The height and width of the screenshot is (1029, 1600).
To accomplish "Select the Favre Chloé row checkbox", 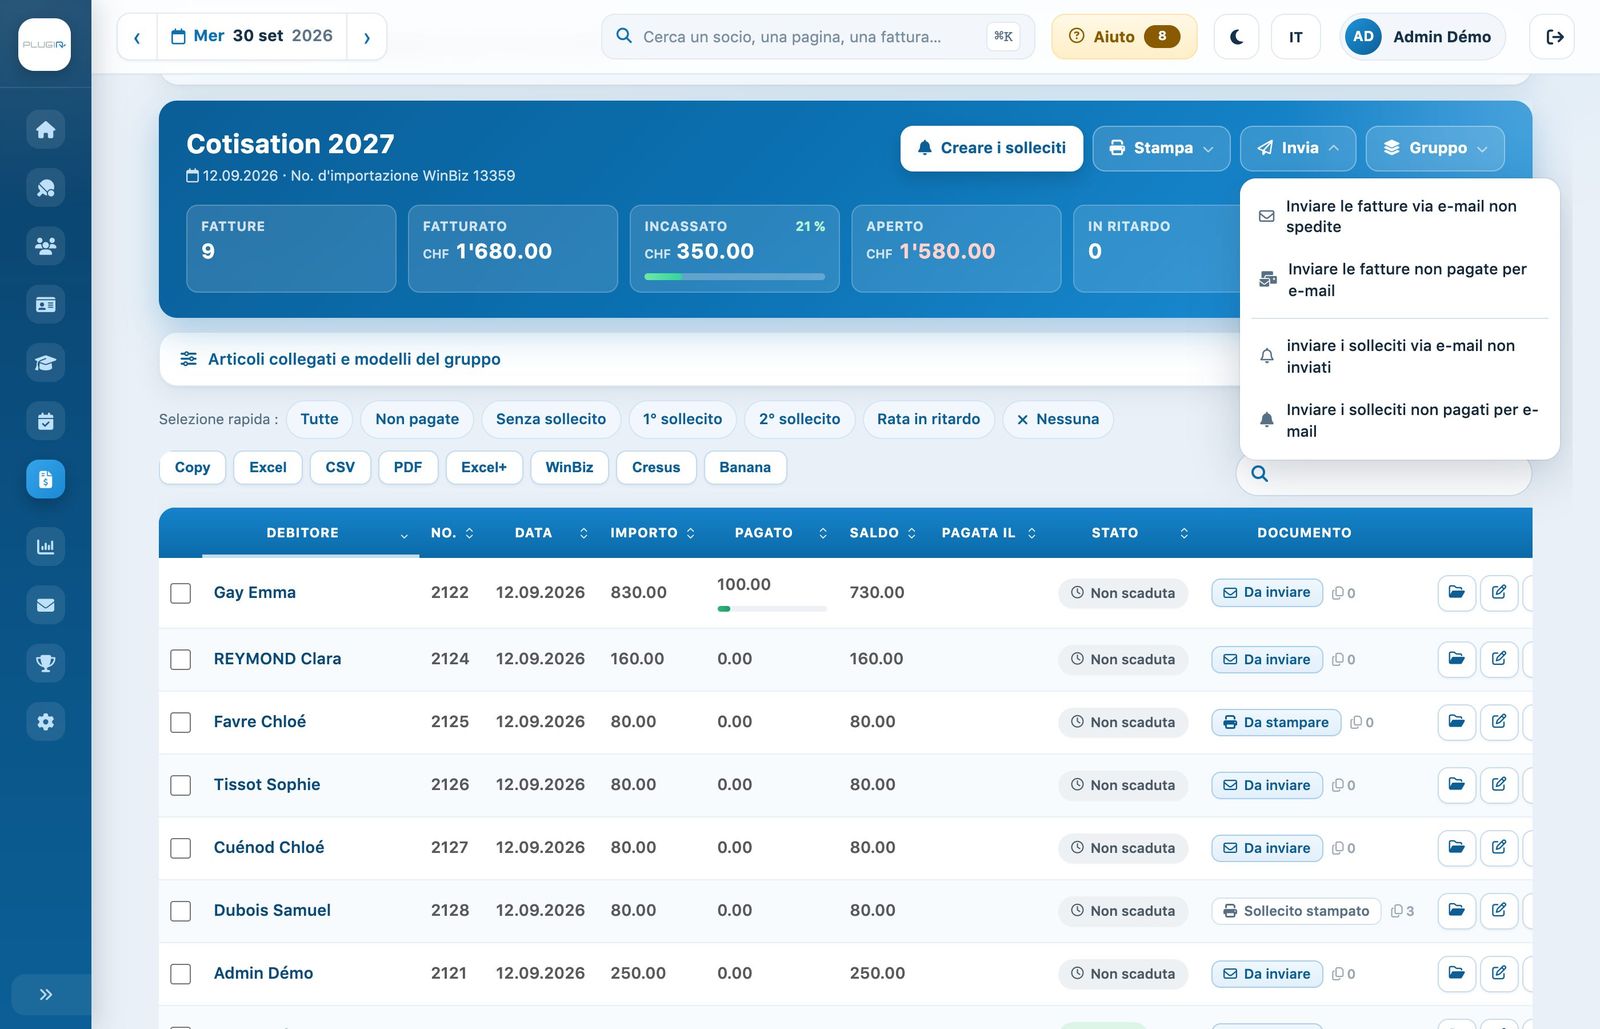I will 181,723.
